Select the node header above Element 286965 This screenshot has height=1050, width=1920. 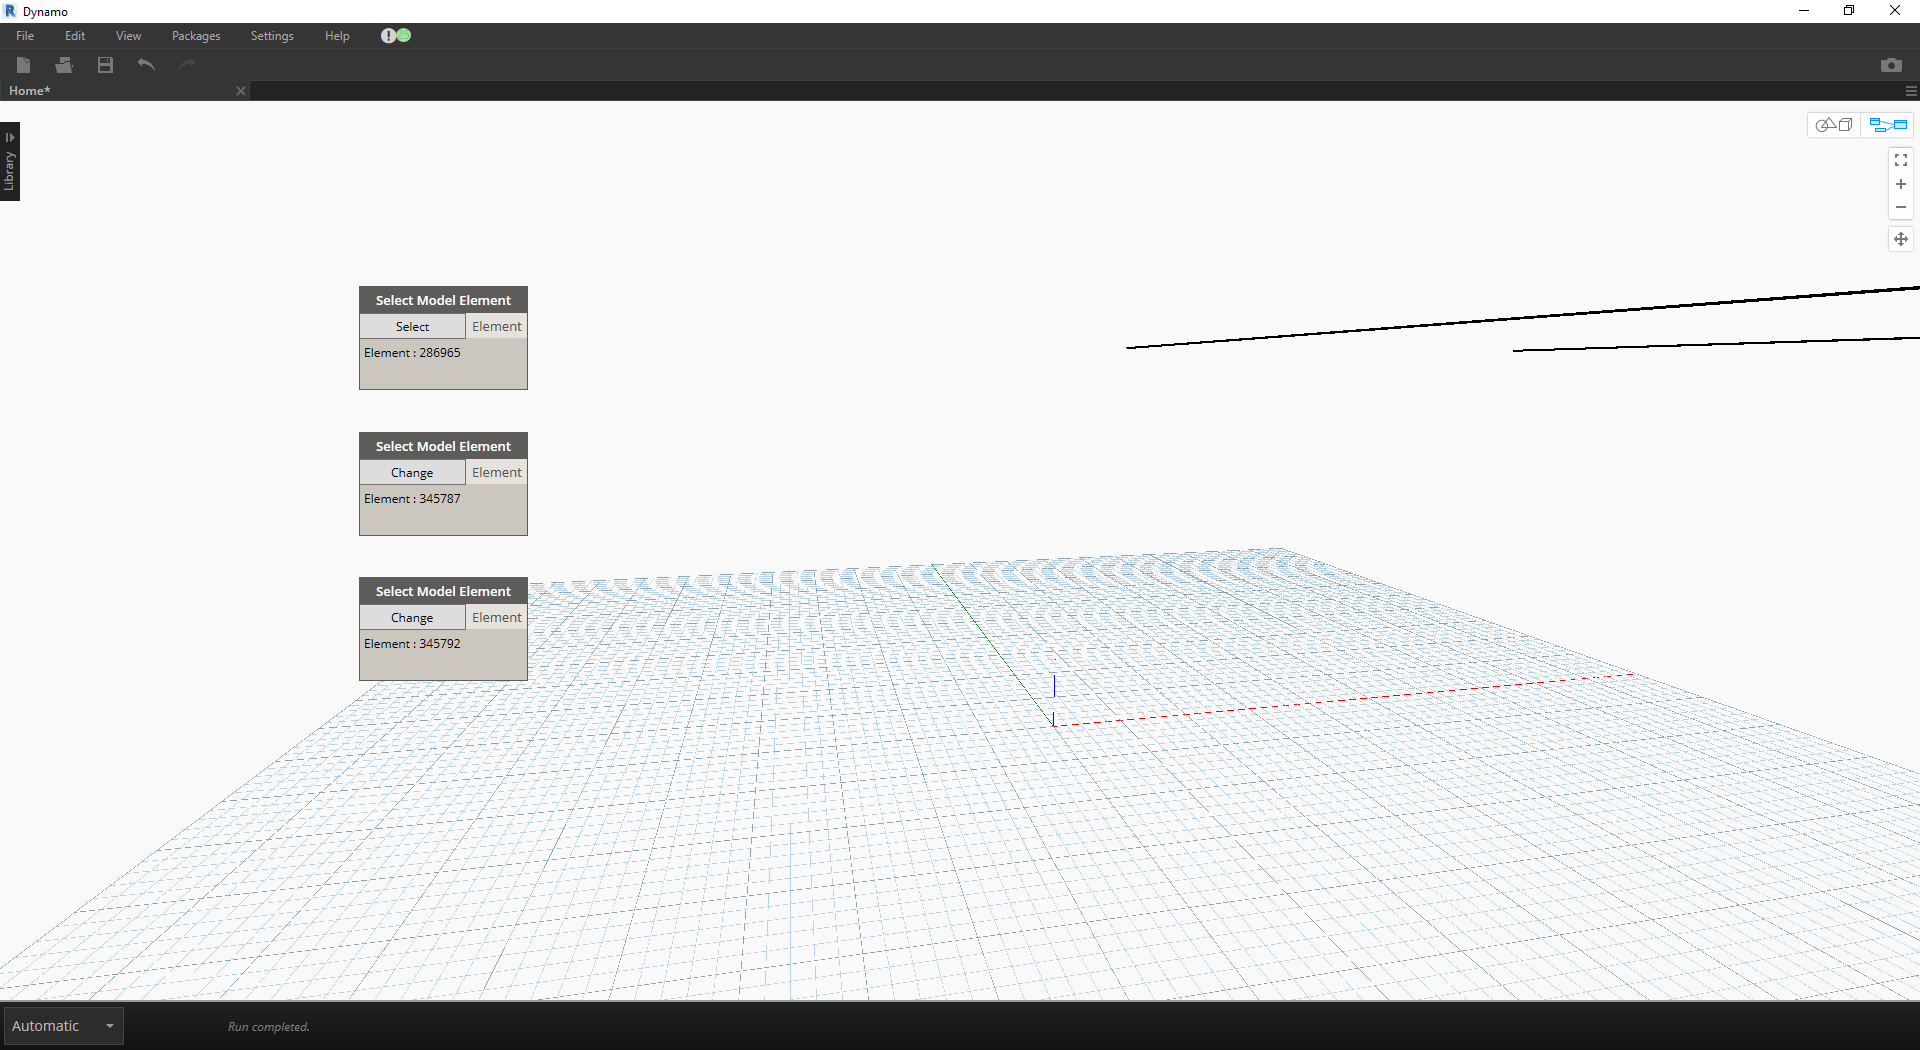tap(443, 300)
